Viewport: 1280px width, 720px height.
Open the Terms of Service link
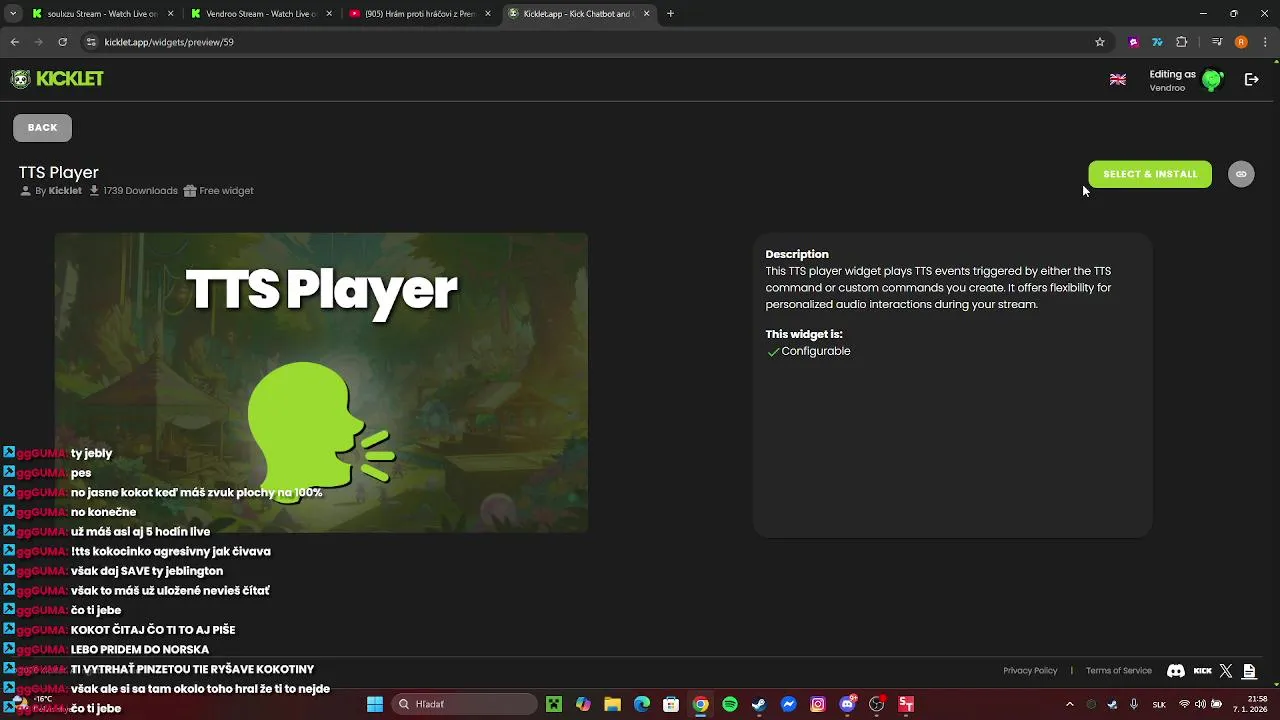click(1119, 671)
